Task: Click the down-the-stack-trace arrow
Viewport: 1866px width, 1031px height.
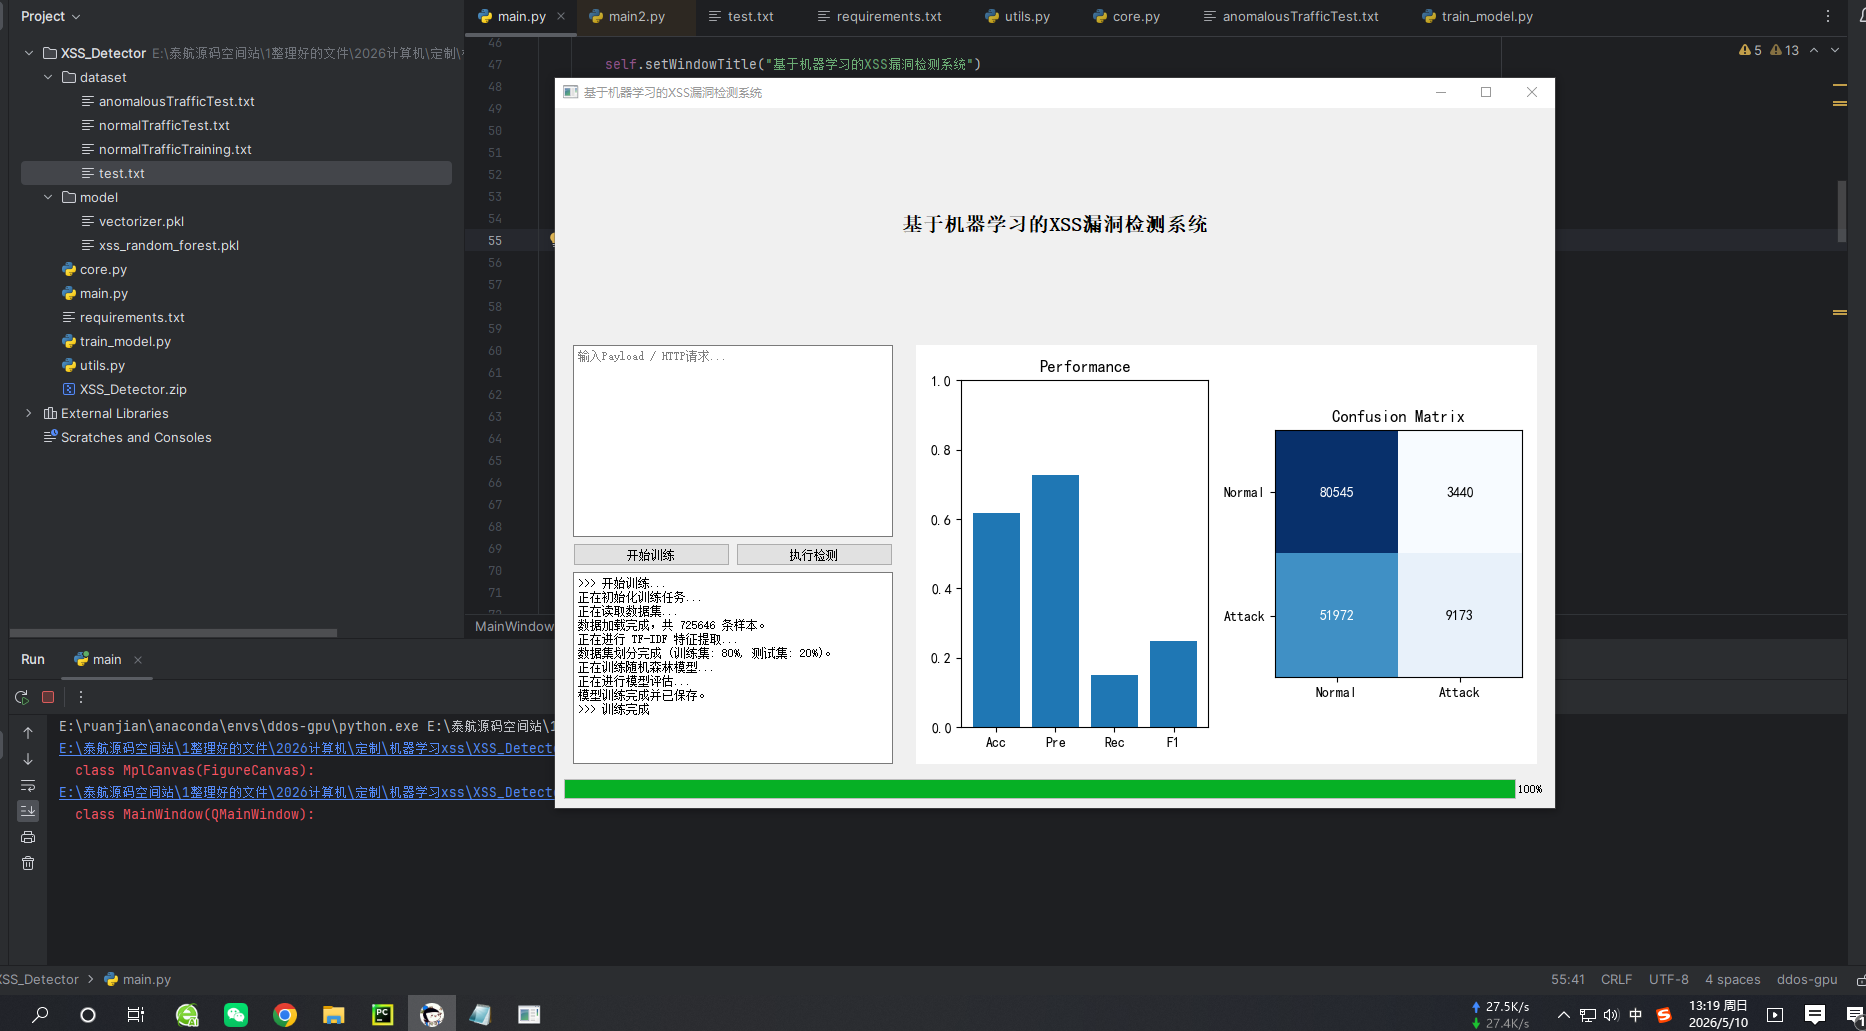Action: [x=28, y=759]
